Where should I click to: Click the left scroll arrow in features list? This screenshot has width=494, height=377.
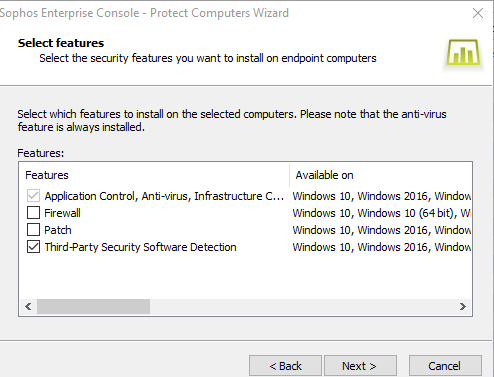(28, 306)
